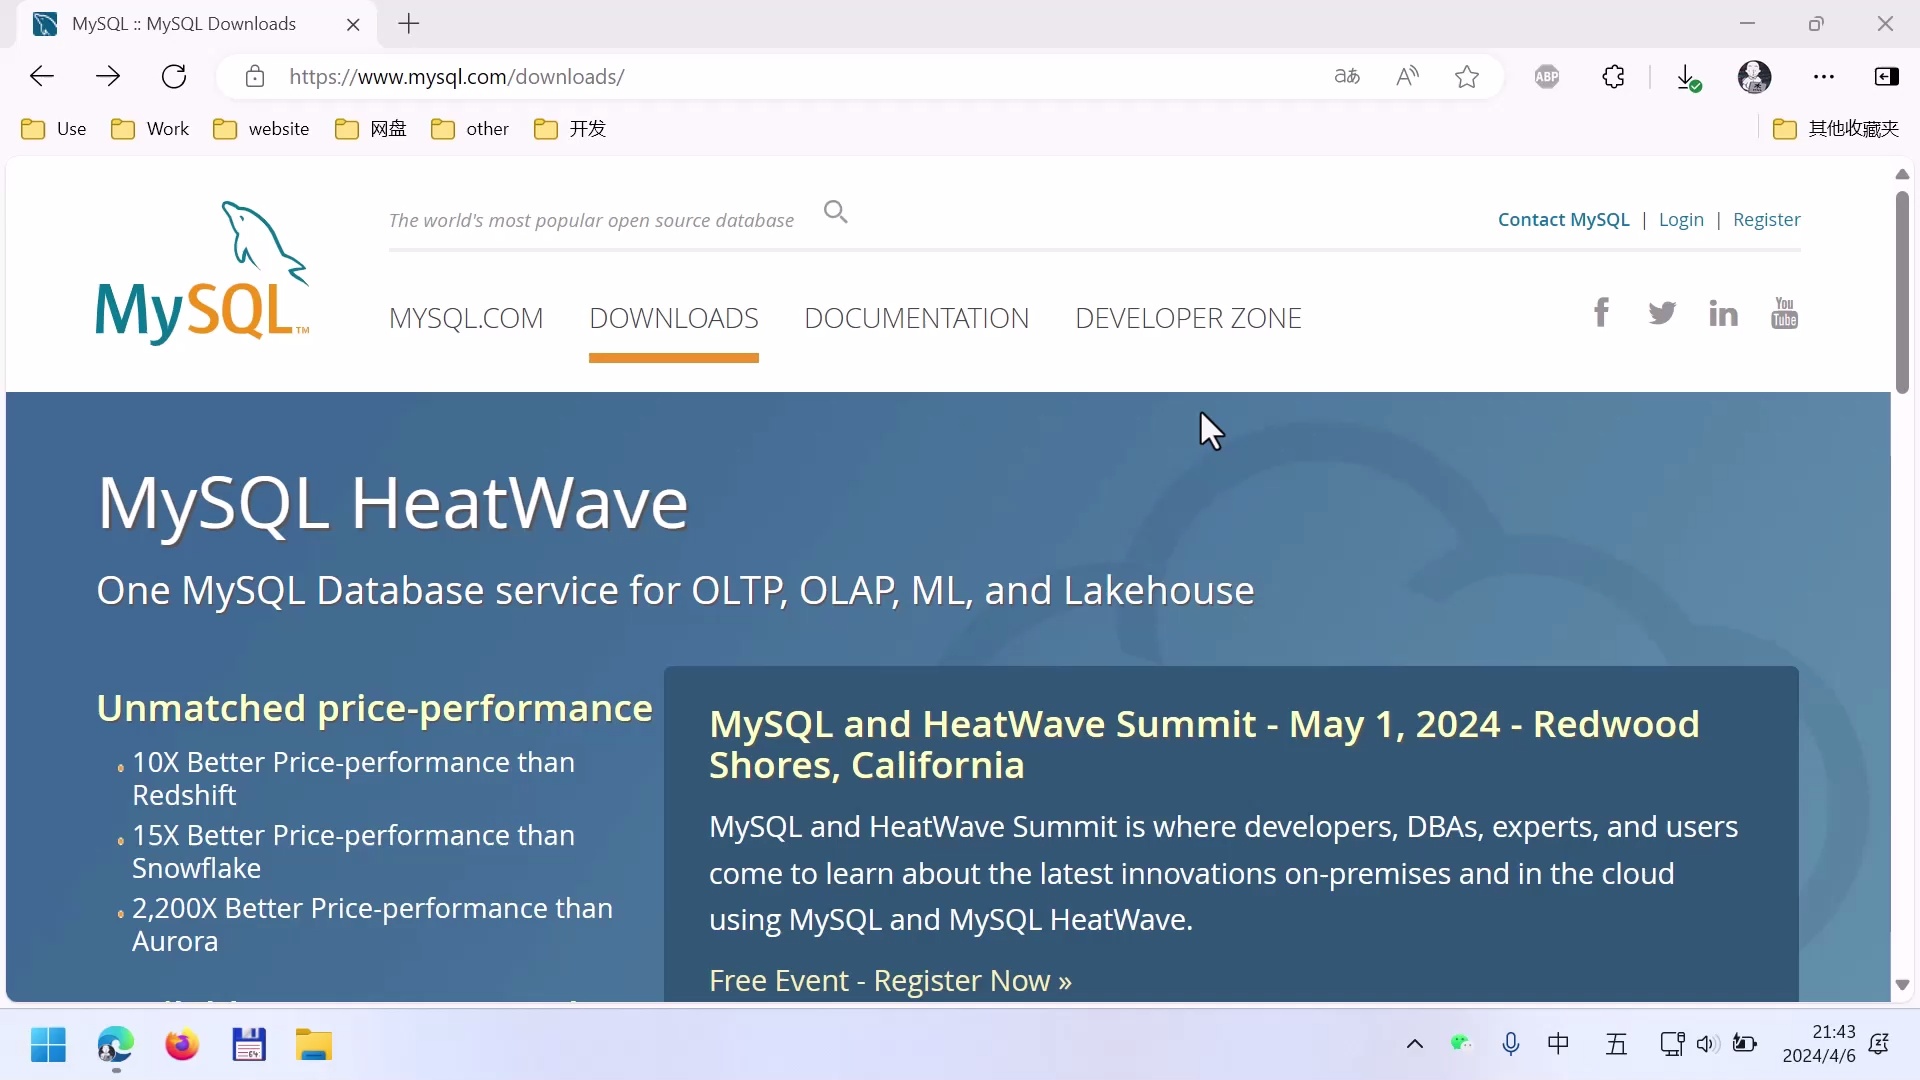Click the page vertical scrollbar thumb

pyautogui.click(x=1902, y=290)
